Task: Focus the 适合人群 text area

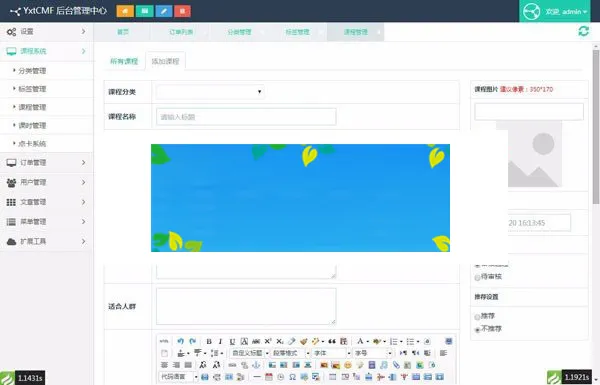Action: point(246,307)
